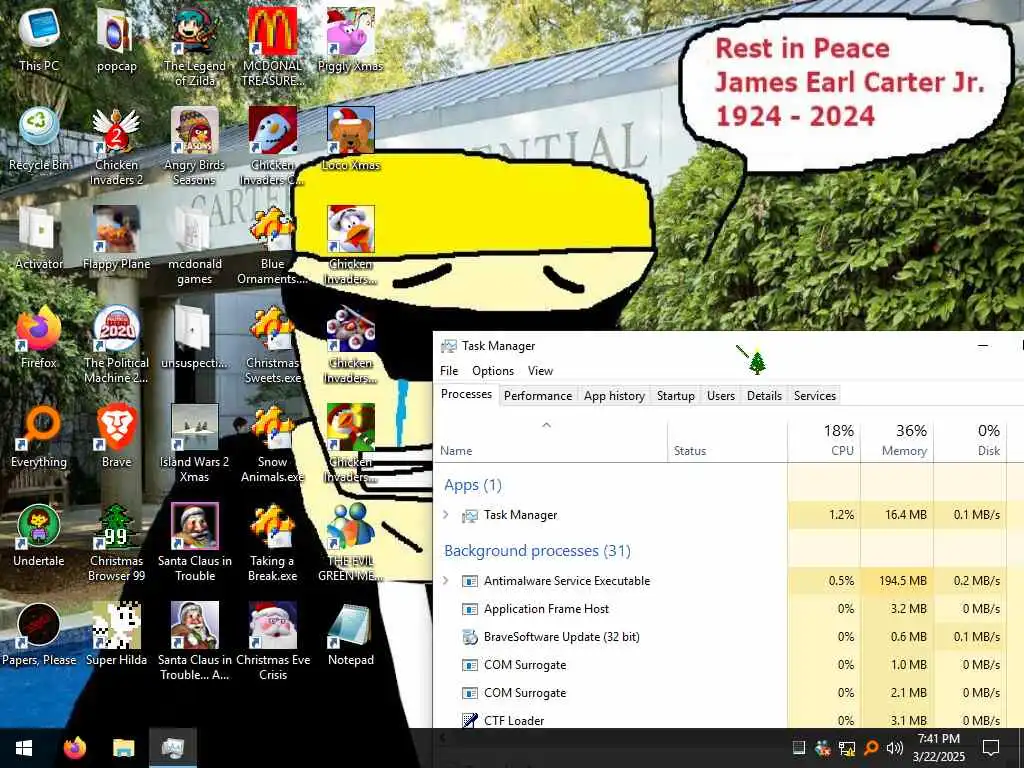The image size is (1024, 768).
Task: Launch Santa Claus in Trouble shortcut
Action: tap(195, 542)
